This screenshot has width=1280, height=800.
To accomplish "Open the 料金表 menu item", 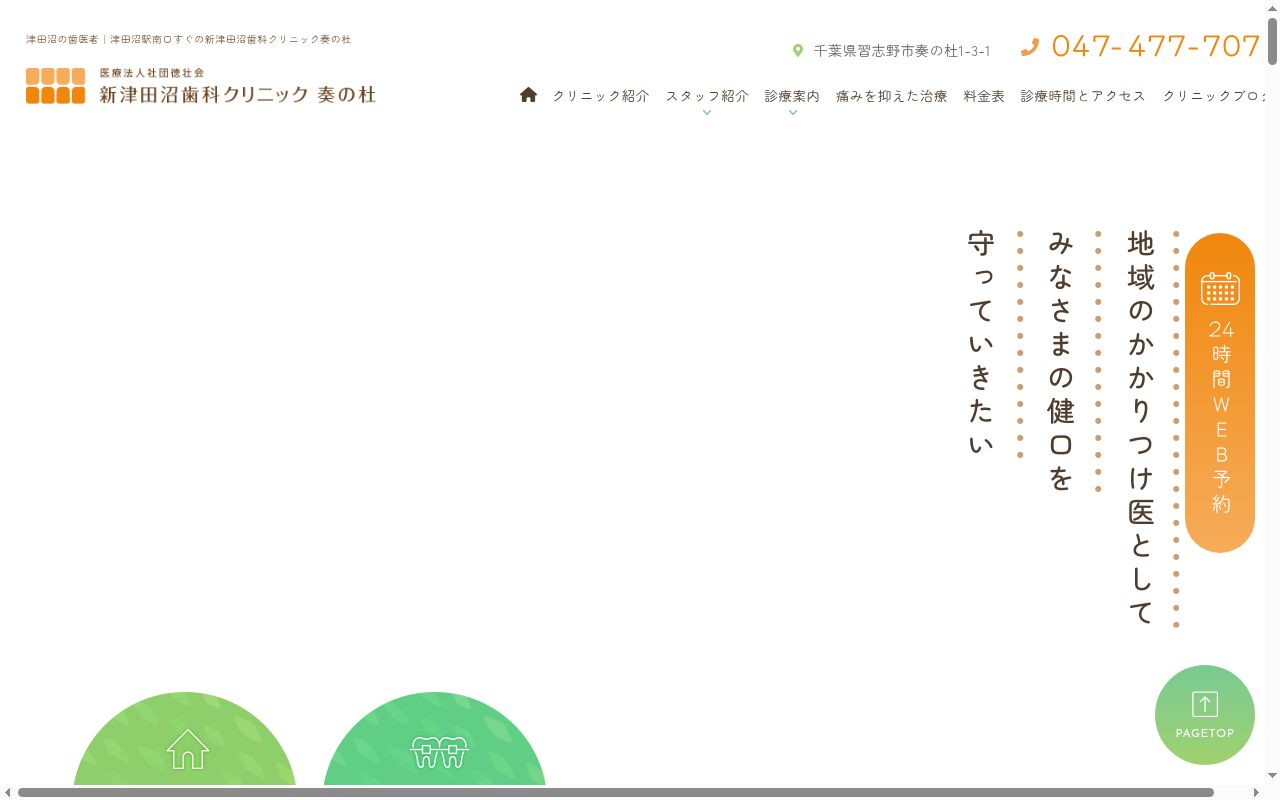I will 984,96.
